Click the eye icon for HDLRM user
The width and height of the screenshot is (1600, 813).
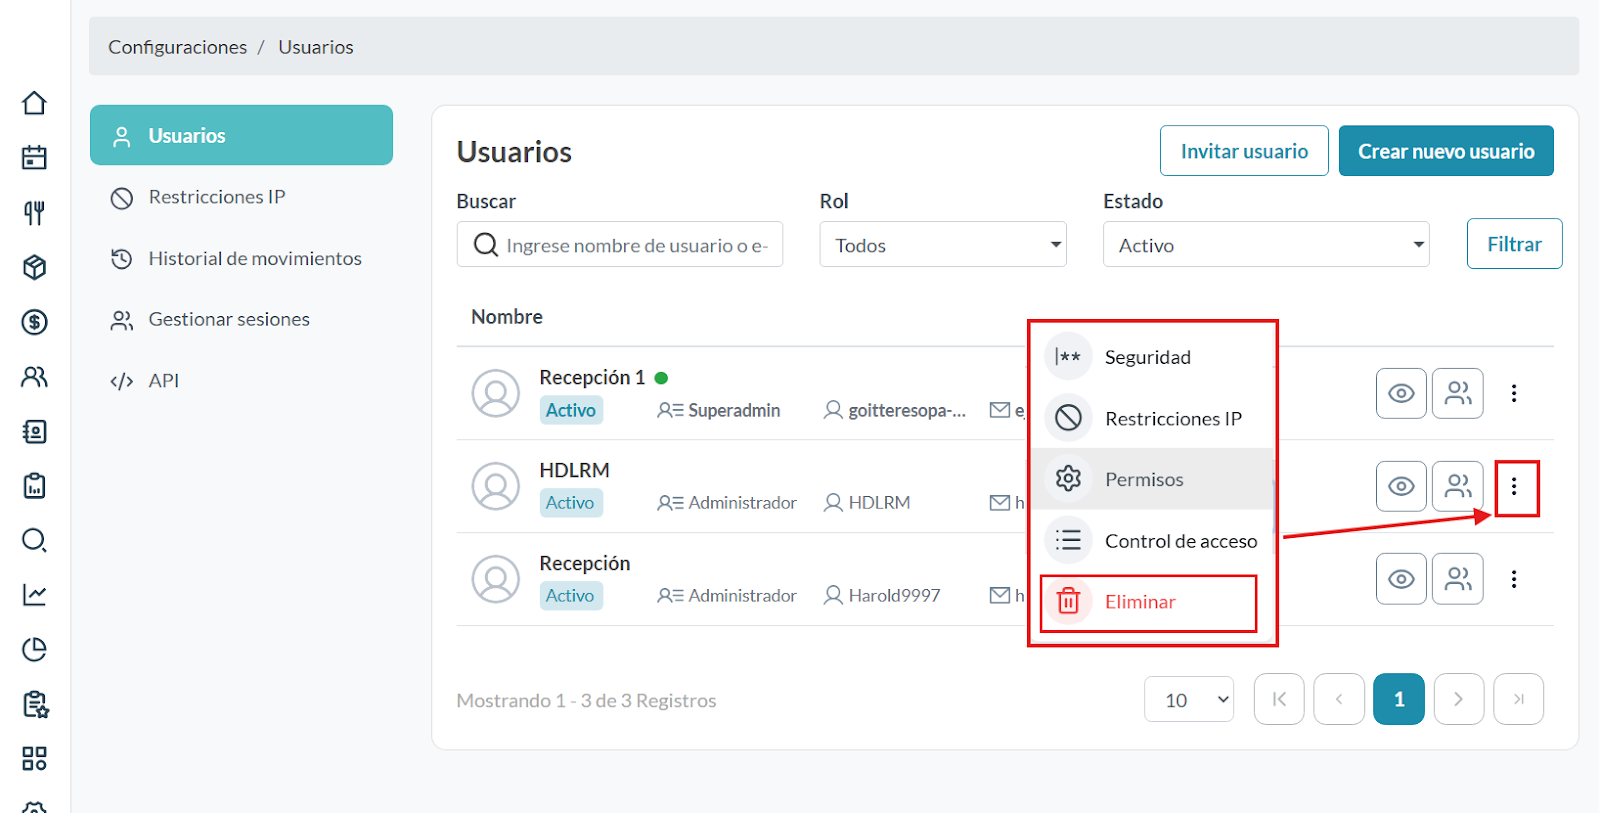[x=1401, y=486]
